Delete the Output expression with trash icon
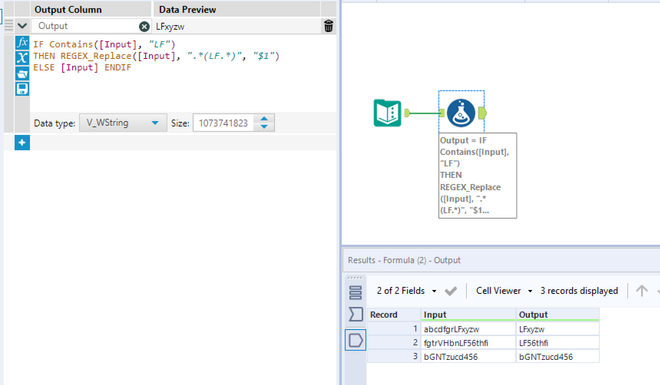The height and width of the screenshot is (385, 660). click(329, 26)
